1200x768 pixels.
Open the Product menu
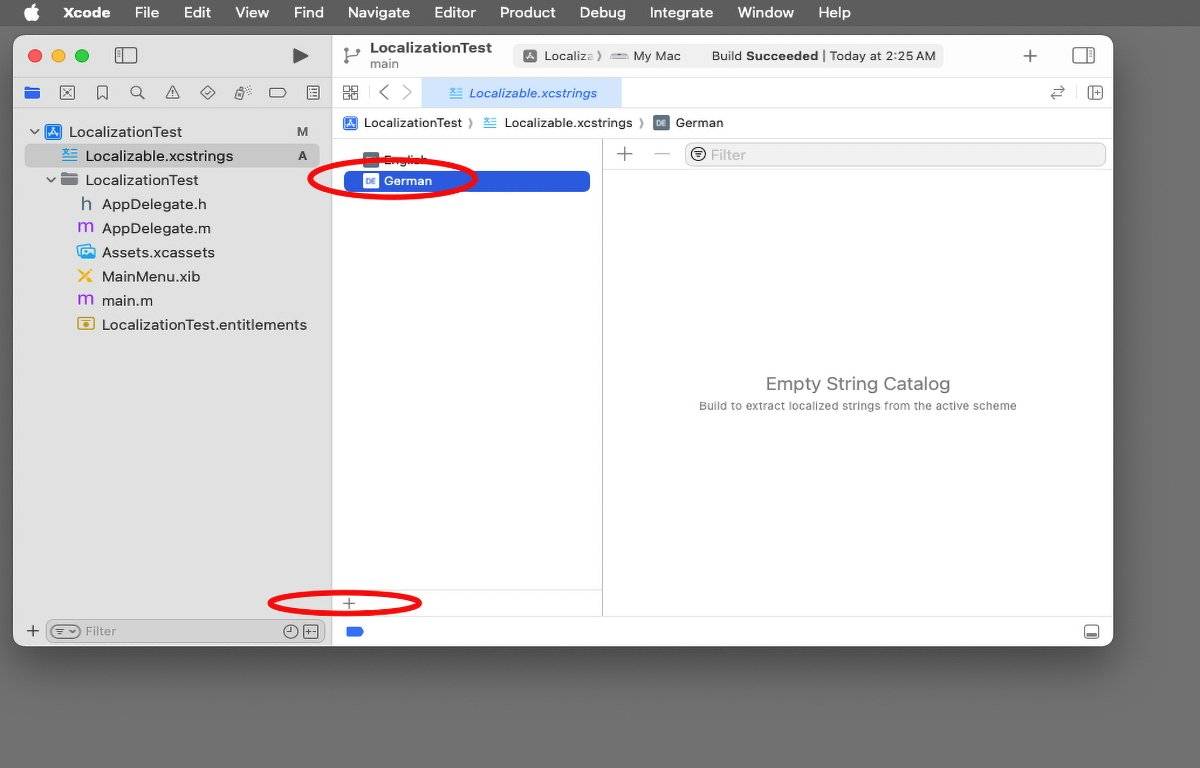[x=527, y=13]
